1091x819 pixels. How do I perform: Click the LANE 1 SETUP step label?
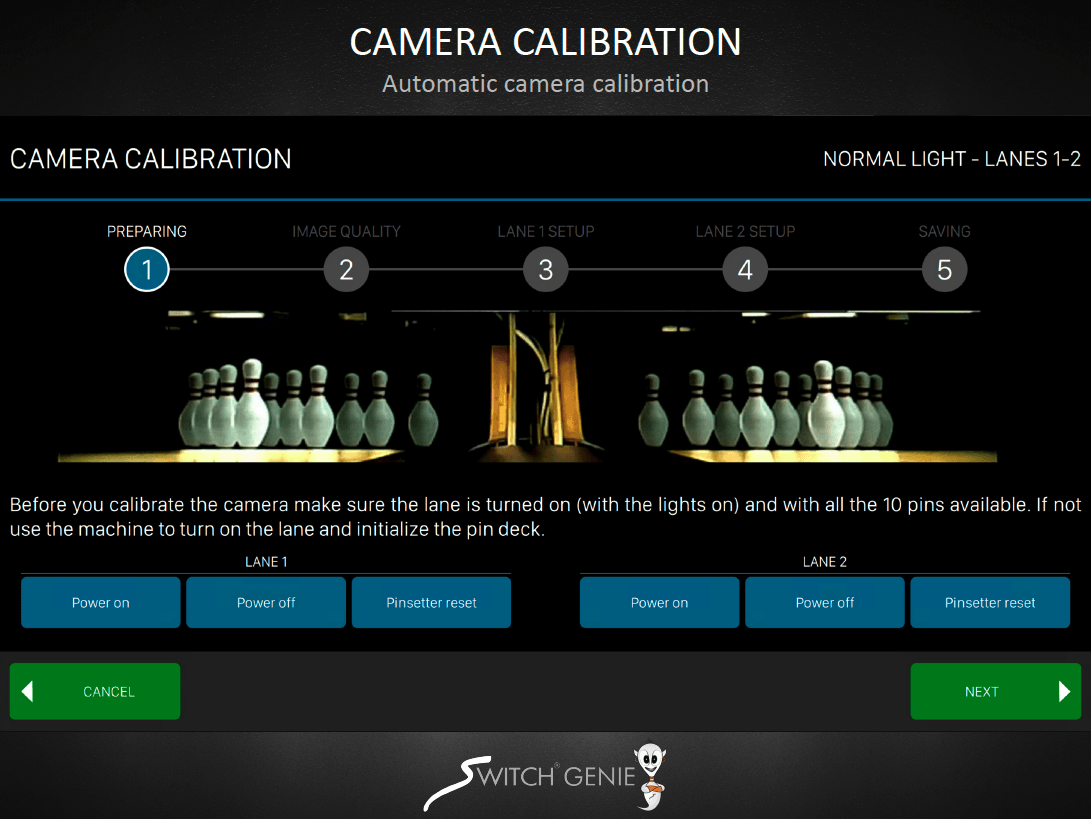(x=546, y=232)
